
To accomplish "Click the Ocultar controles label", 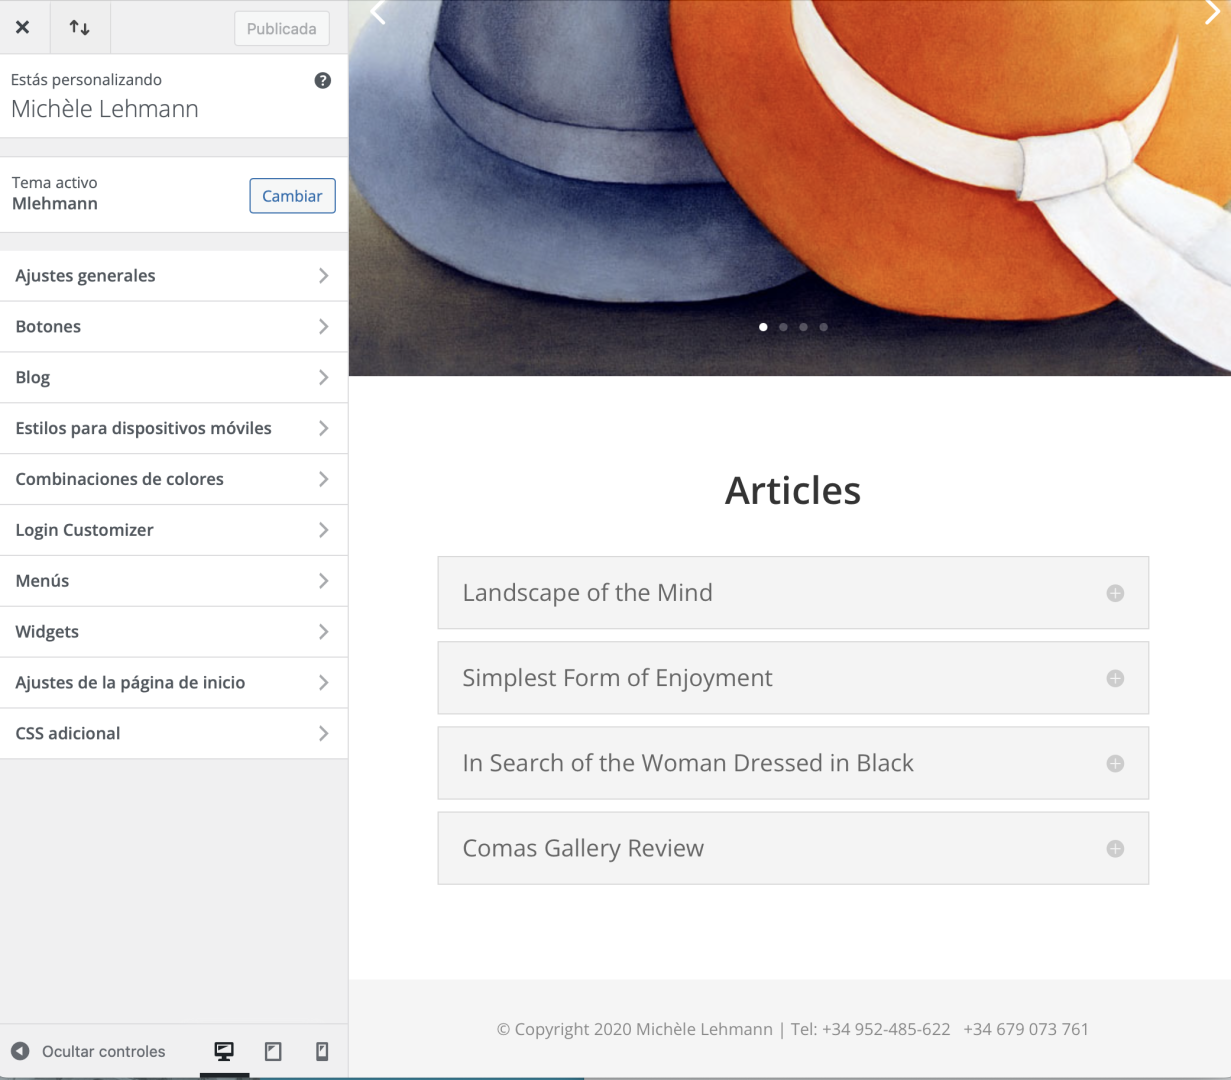I will pos(103,1052).
